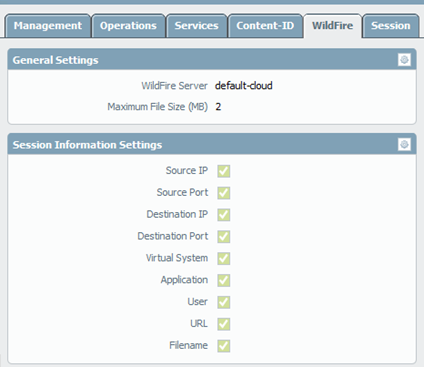Click the URL label text

[x=199, y=323]
